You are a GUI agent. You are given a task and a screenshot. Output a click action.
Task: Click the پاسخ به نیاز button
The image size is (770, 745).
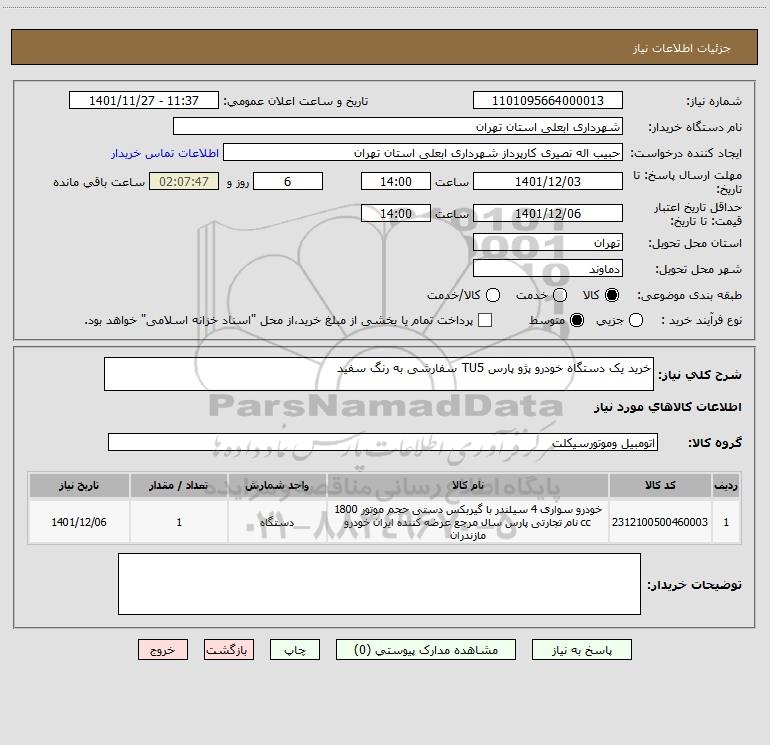pos(582,650)
